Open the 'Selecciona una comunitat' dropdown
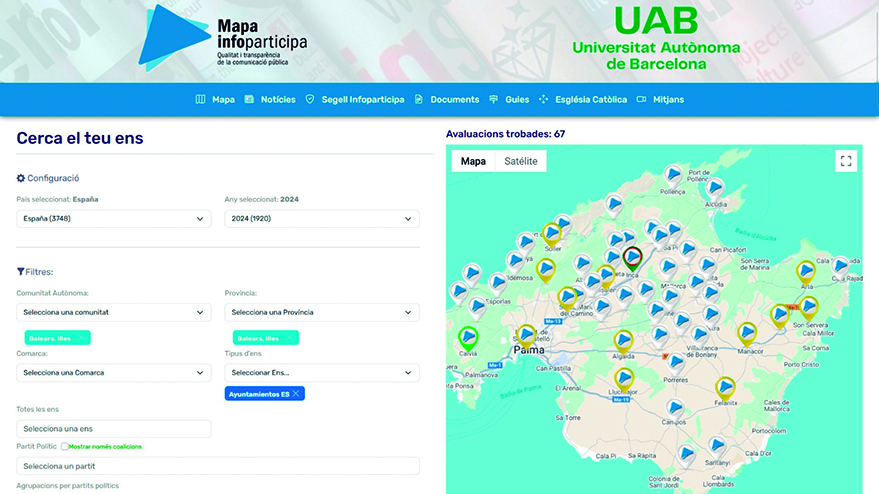Screen dimensions: 879x494 click(114, 313)
